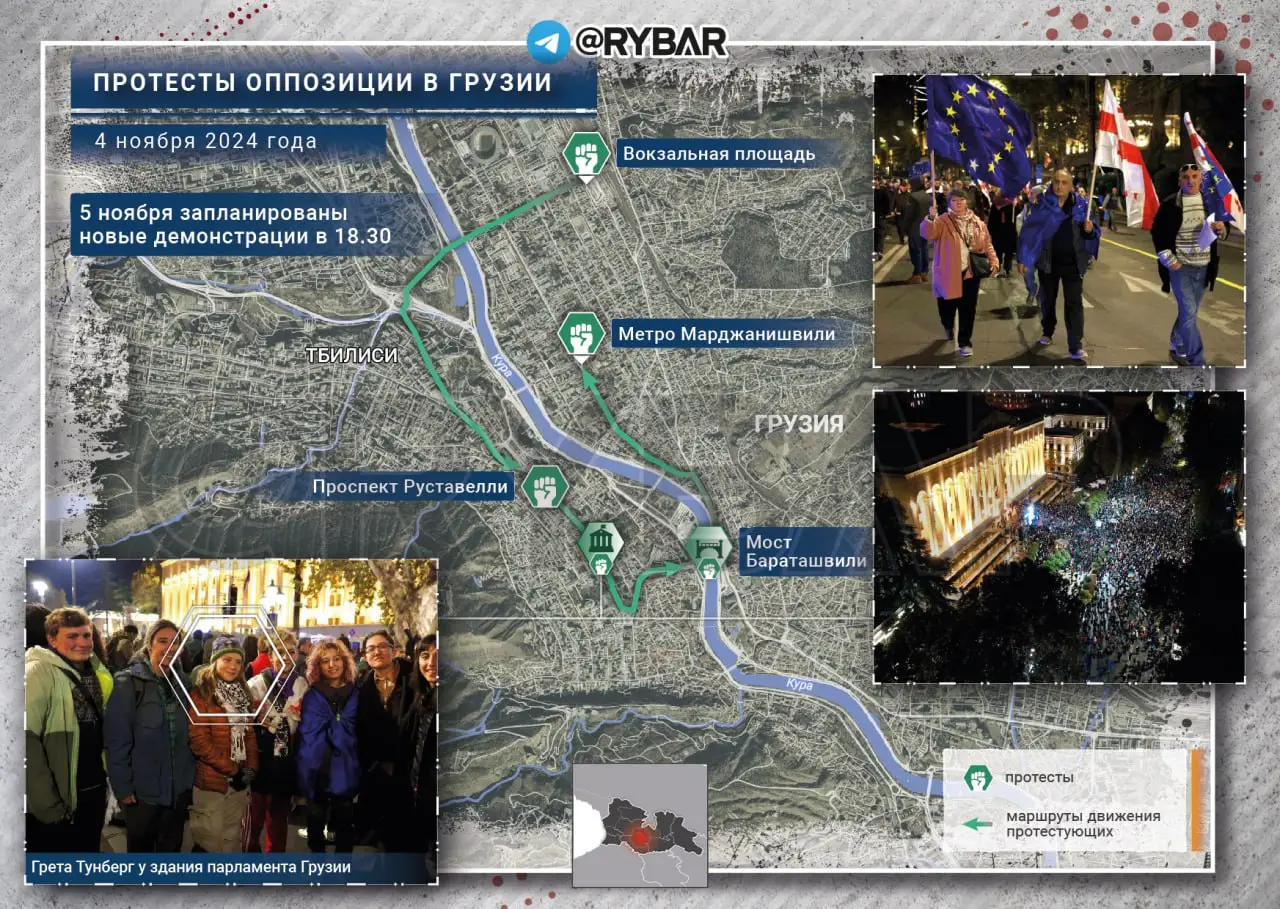Select the Метро Марджанишвили protest fist marker
The height and width of the screenshot is (909, 1280).
[x=580, y=335]
